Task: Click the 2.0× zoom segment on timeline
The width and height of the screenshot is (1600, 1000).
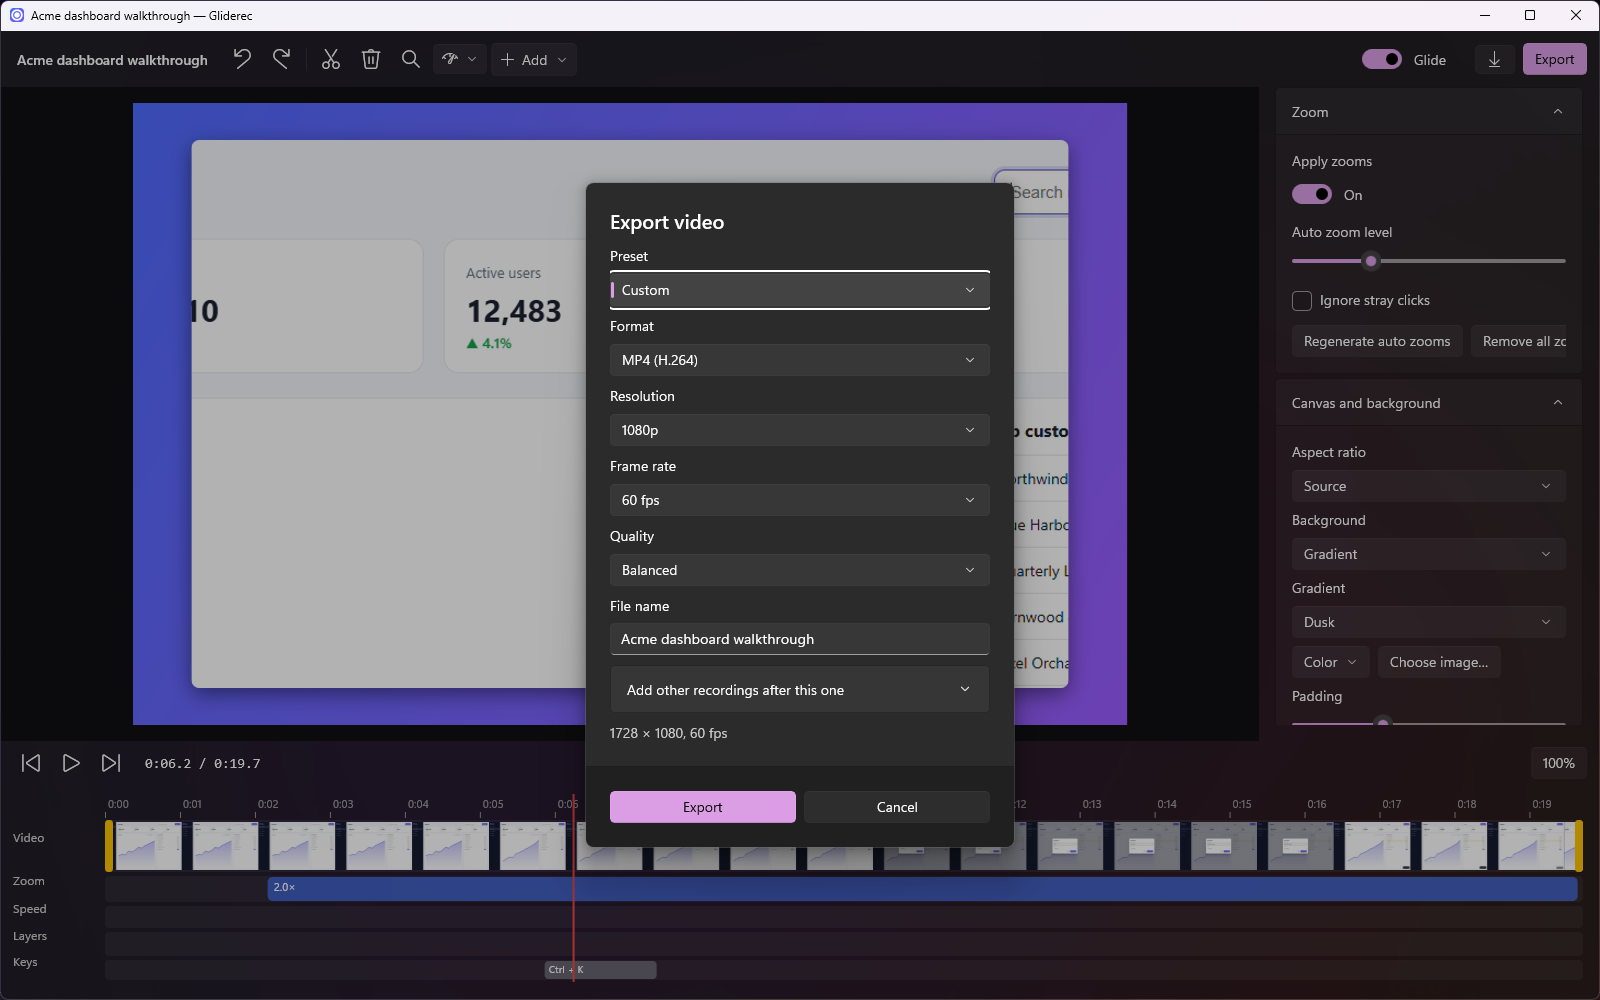Action: pos(922,888)
